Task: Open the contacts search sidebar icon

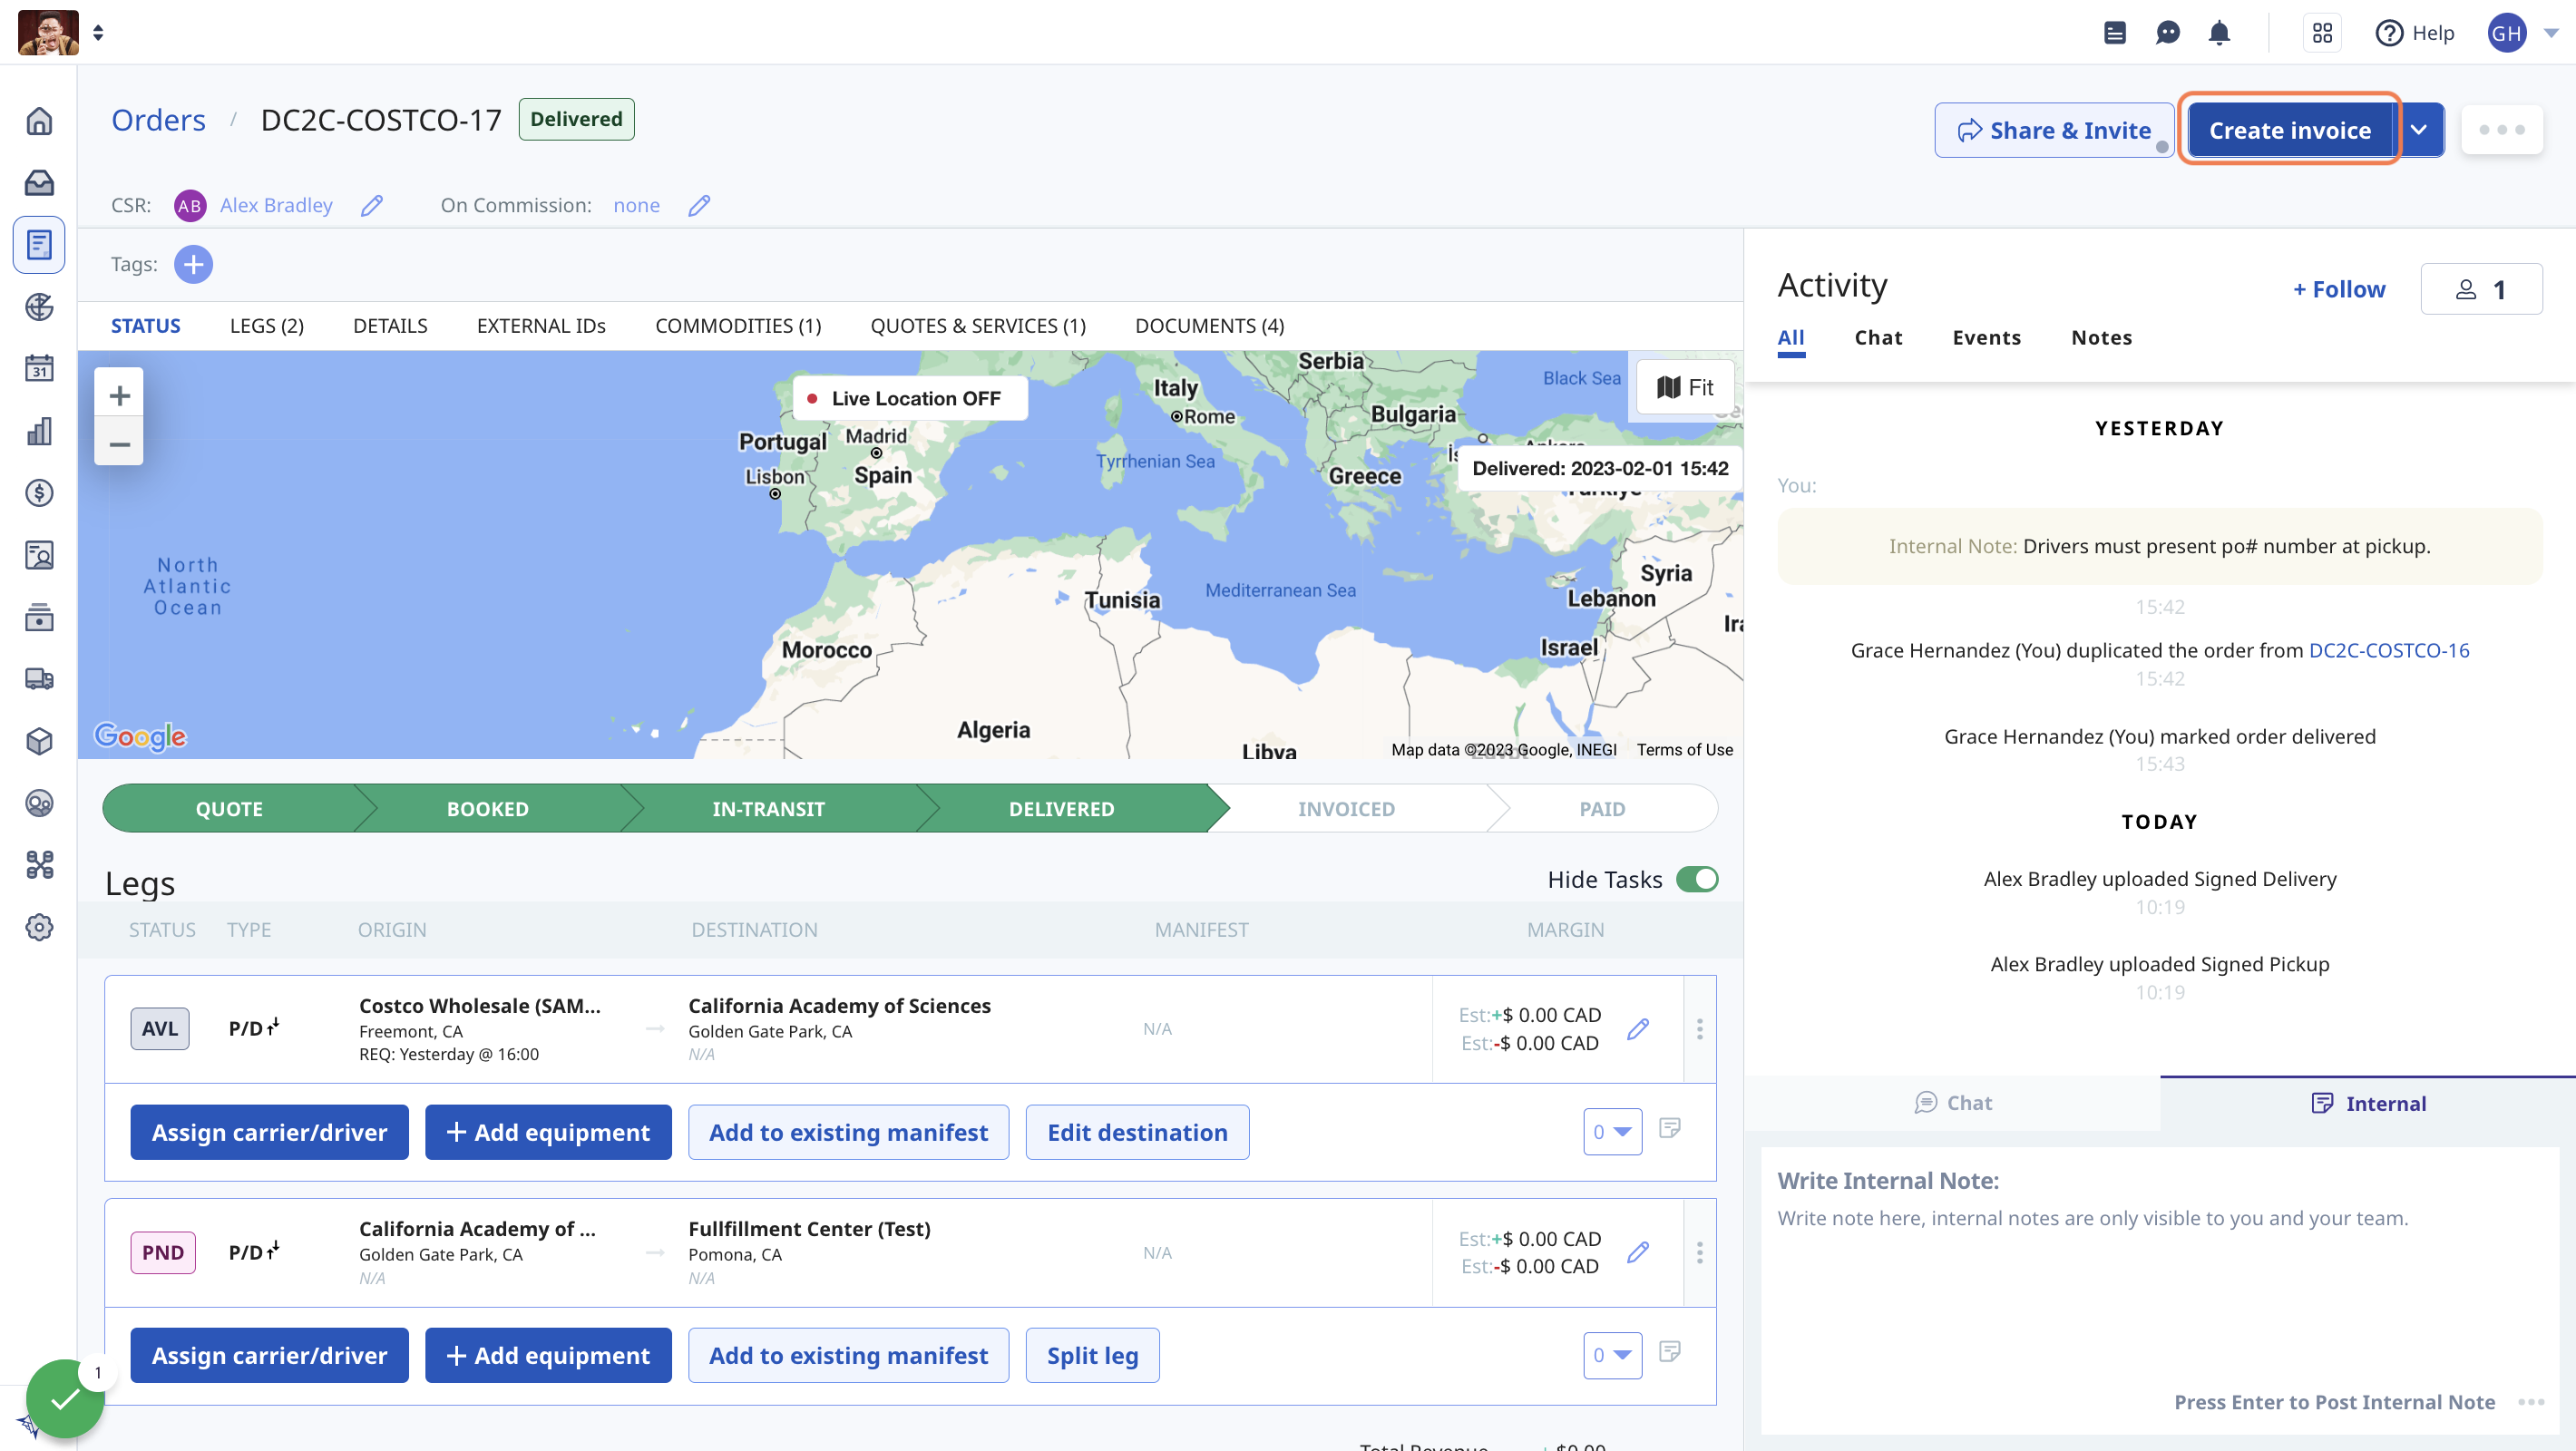Action: coord(39,555)
